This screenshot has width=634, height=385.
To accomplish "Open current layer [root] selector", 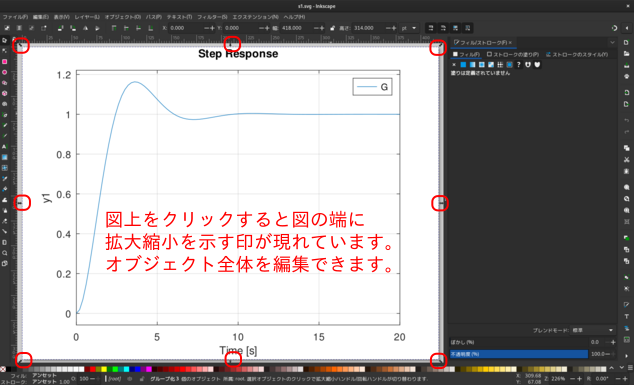I will coord(114,379).
